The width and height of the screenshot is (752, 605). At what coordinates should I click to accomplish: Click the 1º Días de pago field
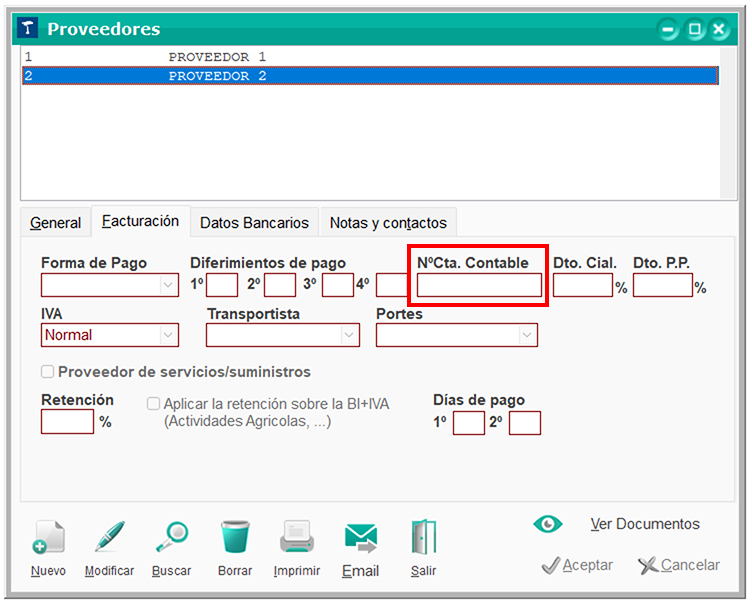(469, 423)
